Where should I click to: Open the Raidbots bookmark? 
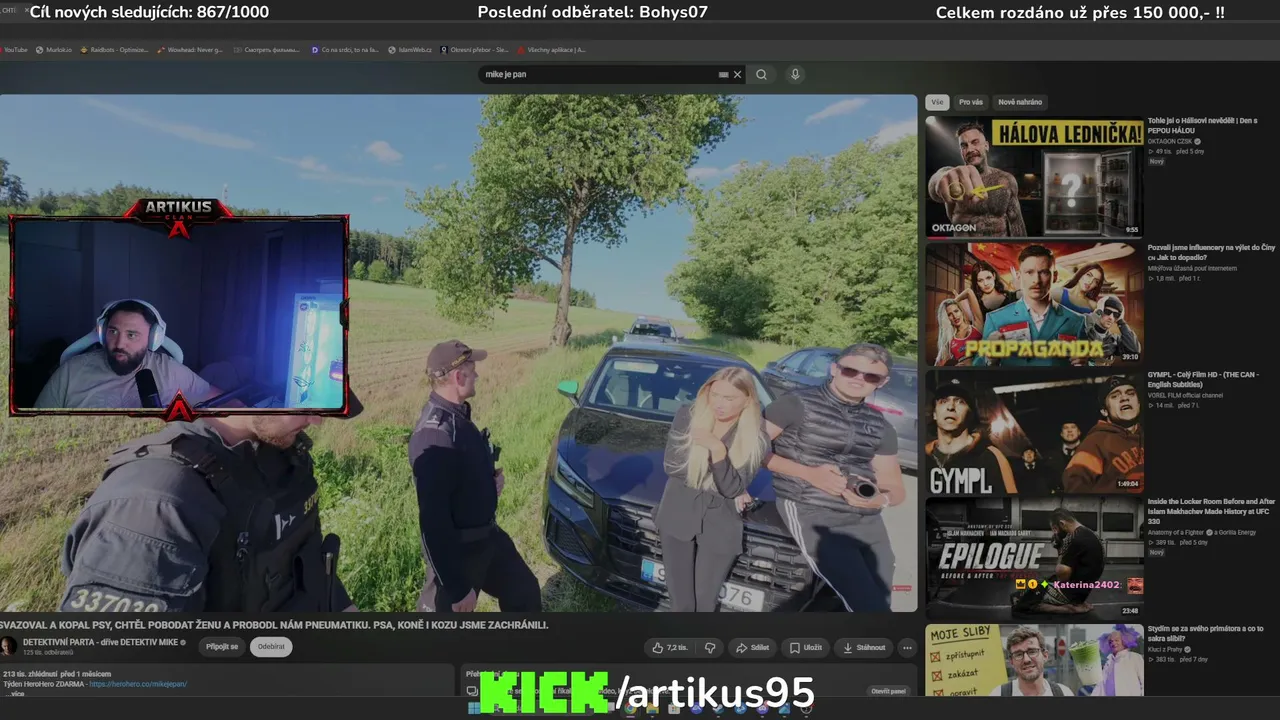click(113, 49)
